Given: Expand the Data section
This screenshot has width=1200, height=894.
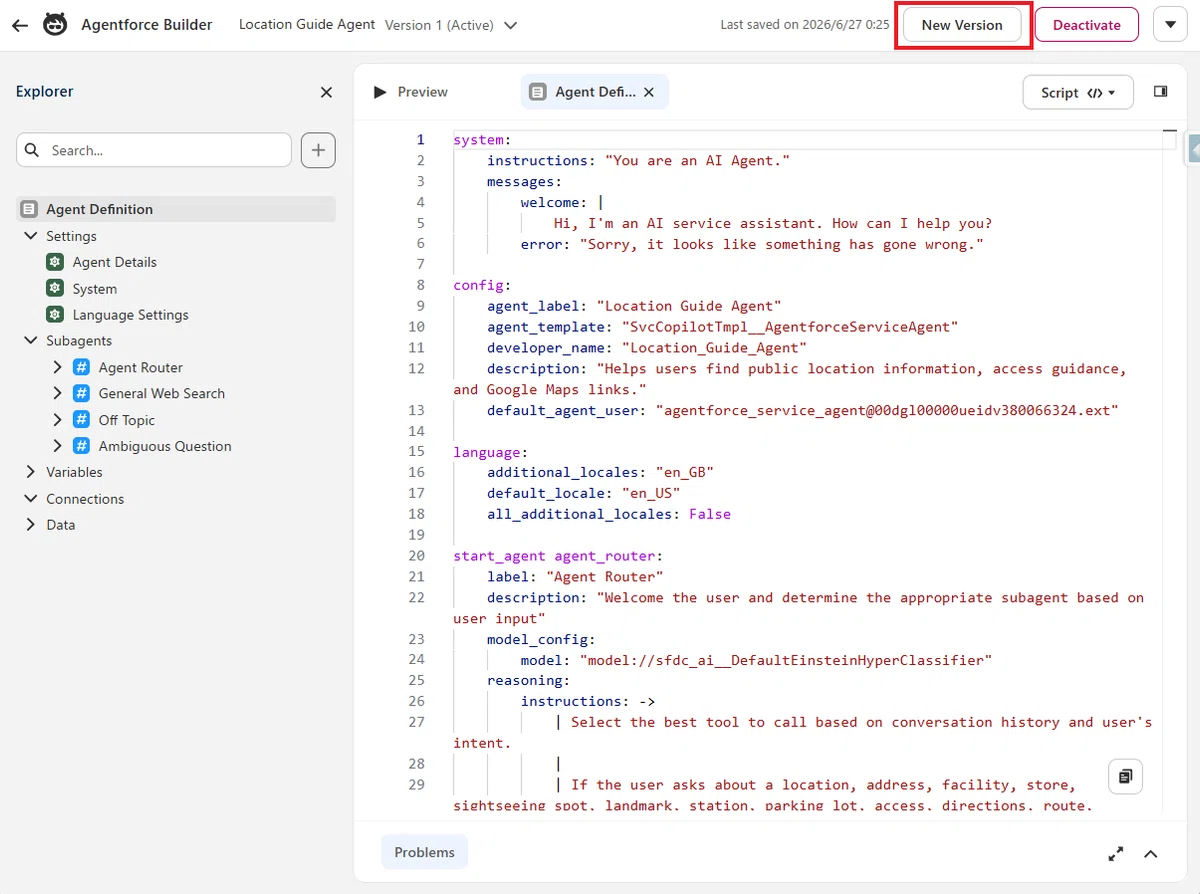Looking at the screenshot, I should point(30,525).
